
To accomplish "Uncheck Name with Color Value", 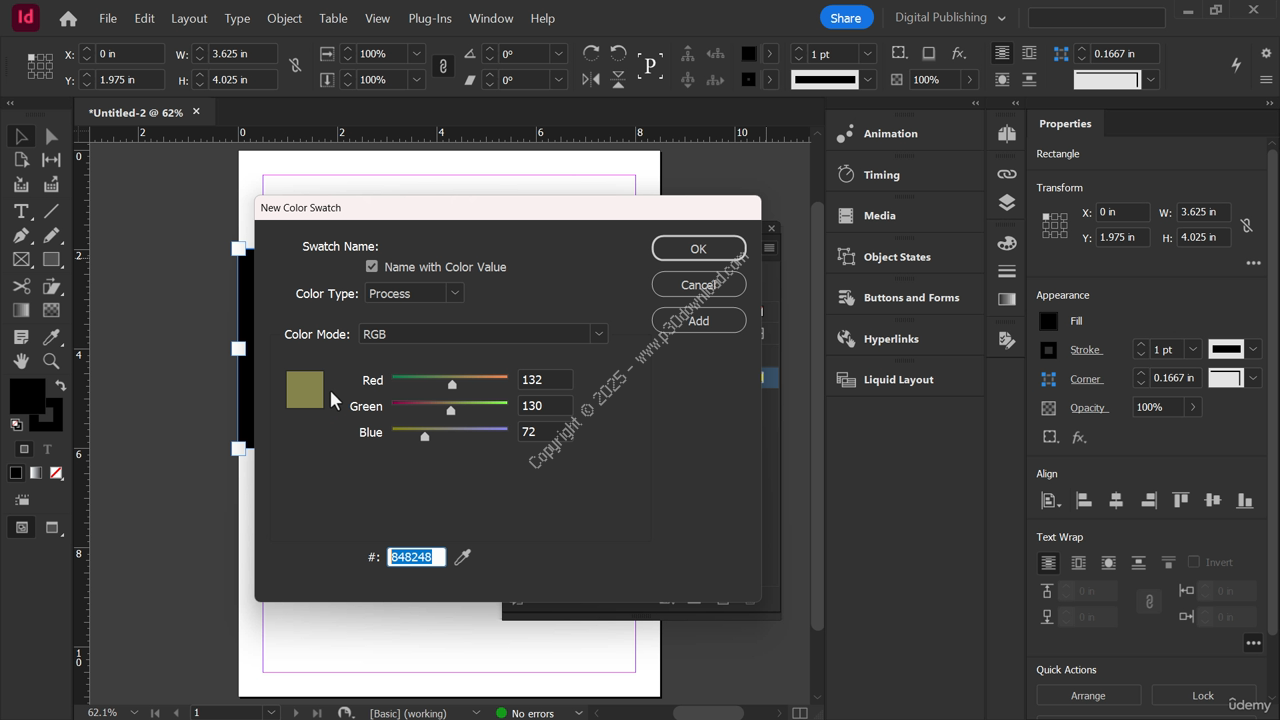I will coord(372,267).
